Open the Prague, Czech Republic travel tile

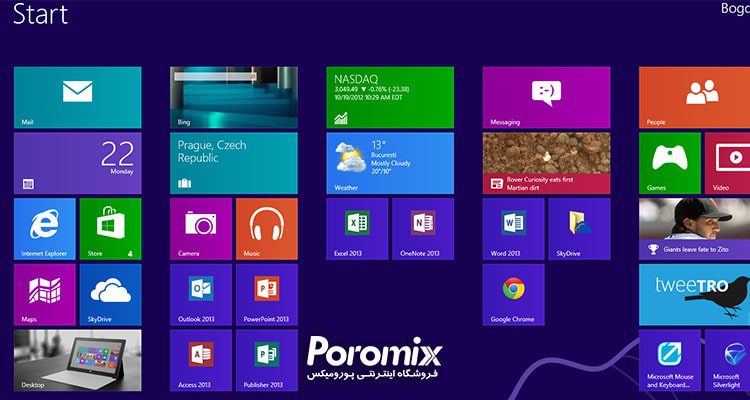(234, 163)
